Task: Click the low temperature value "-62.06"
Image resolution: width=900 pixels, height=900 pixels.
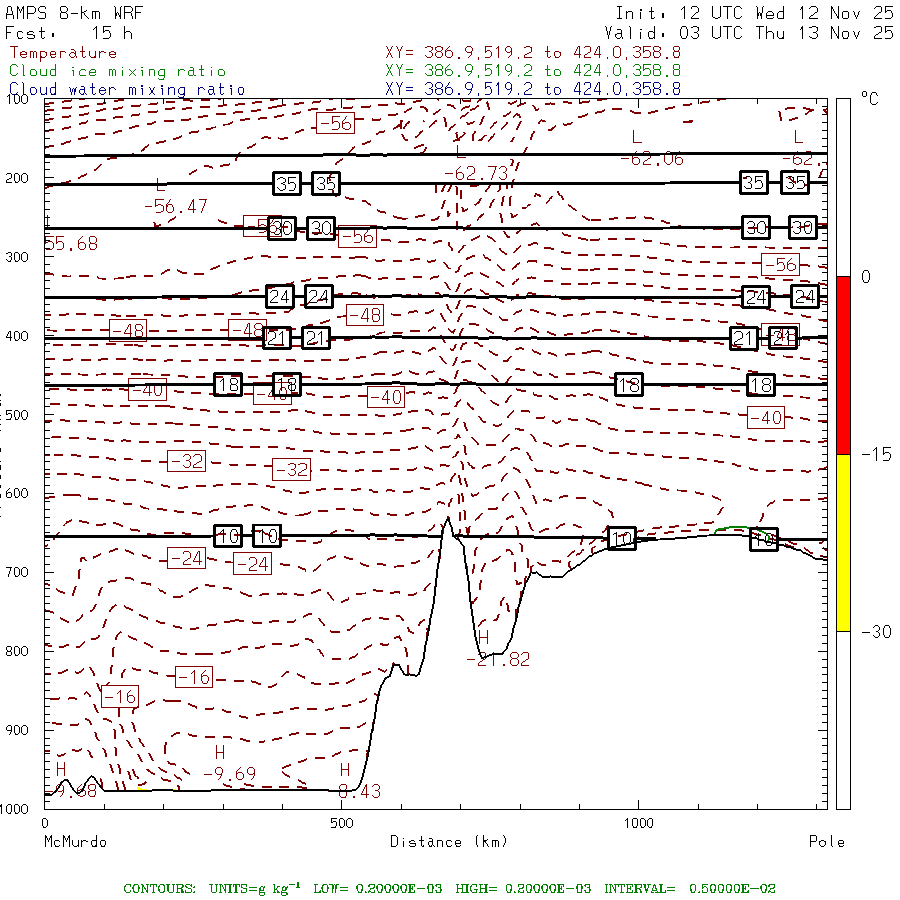Action: pyautogui.click(x=652, y=158)
